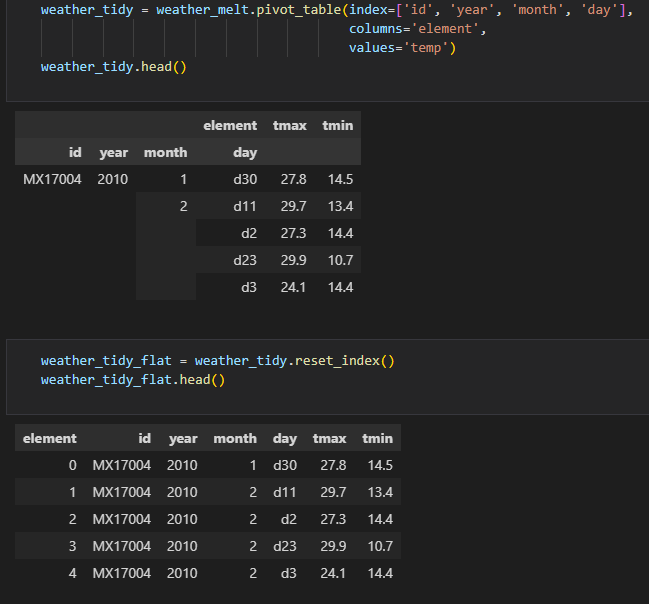Click d2 day cell in pivot table output
The width and height of the screenshot is (649, 604).
coord(249,233)
